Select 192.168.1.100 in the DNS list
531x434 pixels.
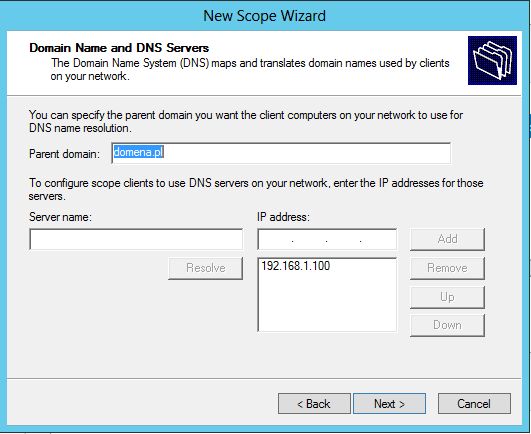tap(296, 266)
